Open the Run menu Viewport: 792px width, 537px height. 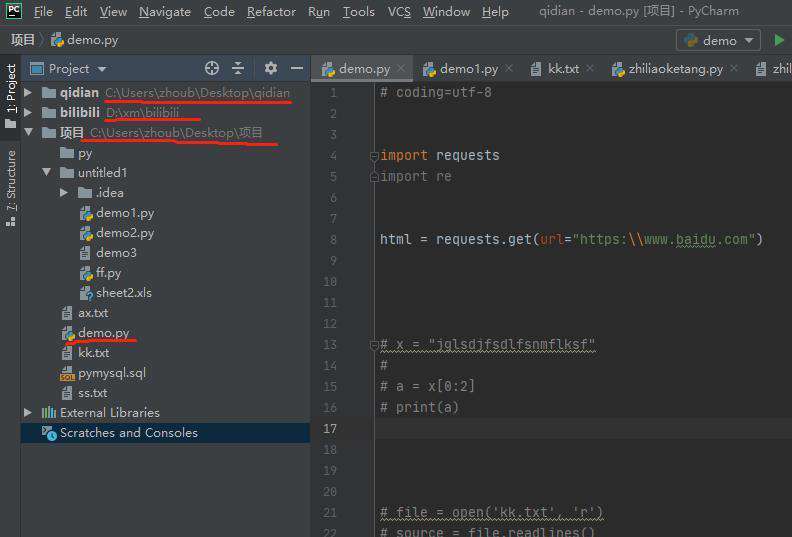pyautogui.click(x=319, y=11)
